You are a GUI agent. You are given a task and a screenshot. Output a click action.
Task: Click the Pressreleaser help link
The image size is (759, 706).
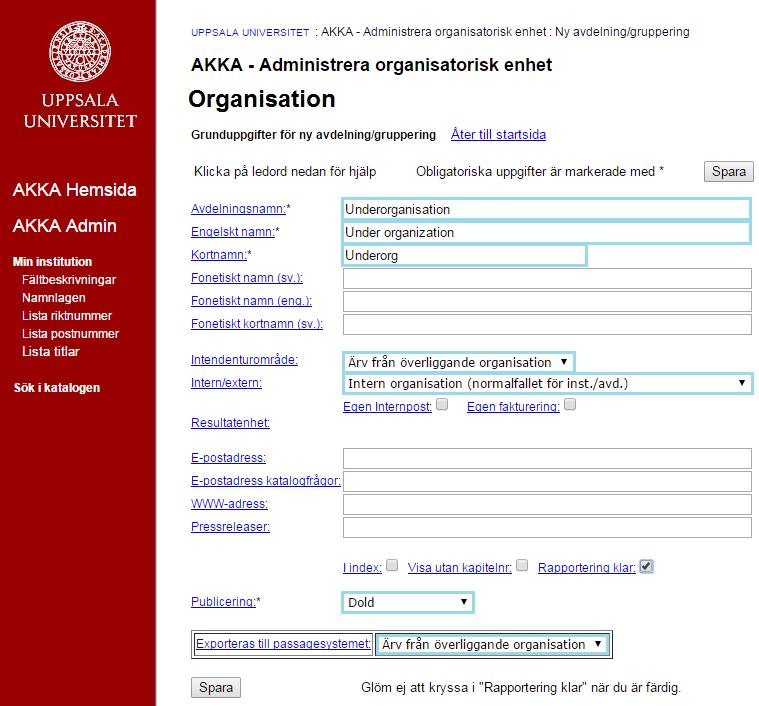230,526
